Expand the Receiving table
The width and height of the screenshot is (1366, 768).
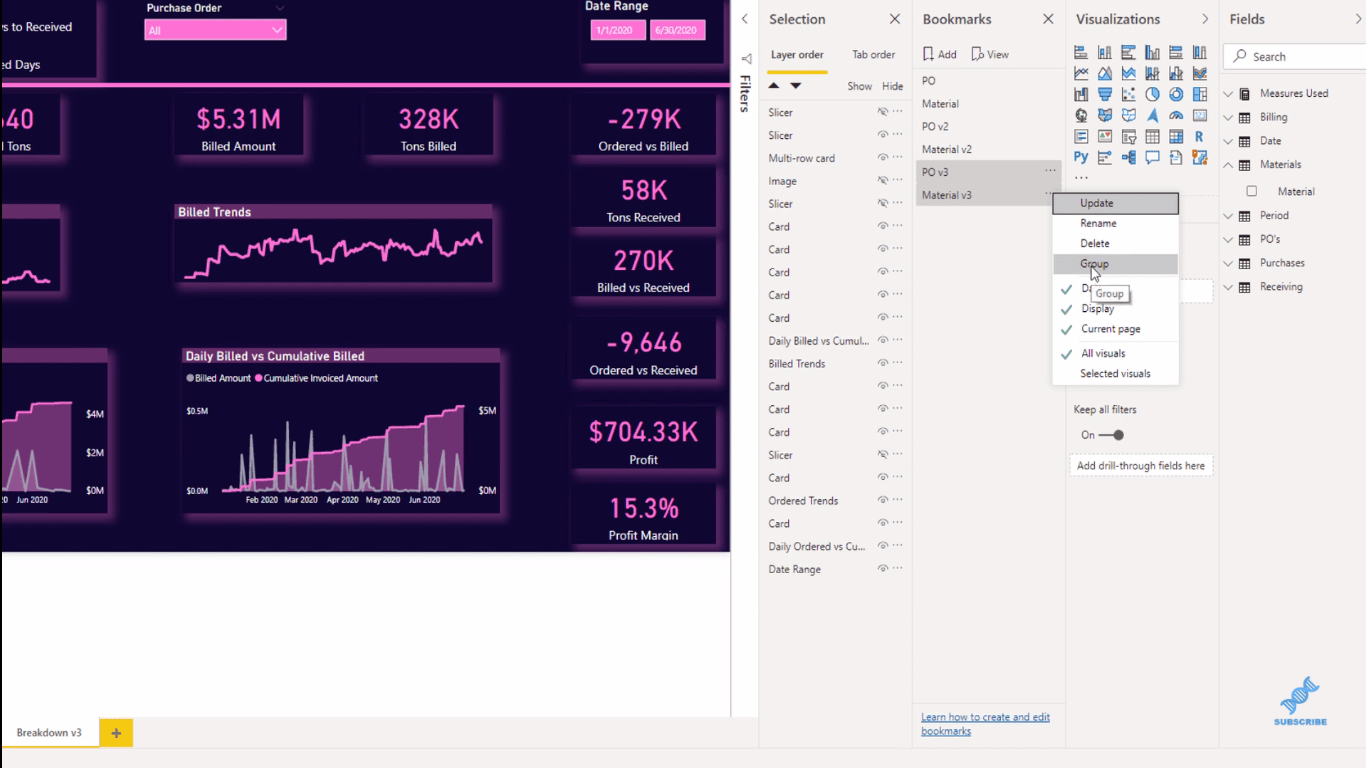click(1229, 287)
